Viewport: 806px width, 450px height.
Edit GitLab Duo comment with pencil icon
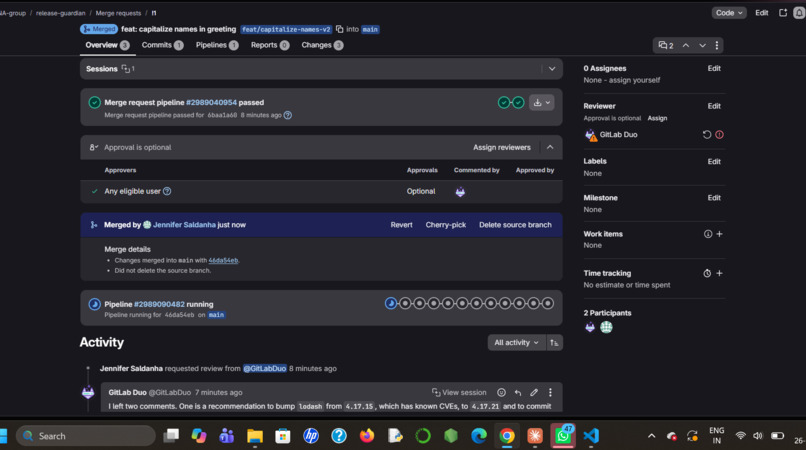pyautogui.click(x=534, y=392)
